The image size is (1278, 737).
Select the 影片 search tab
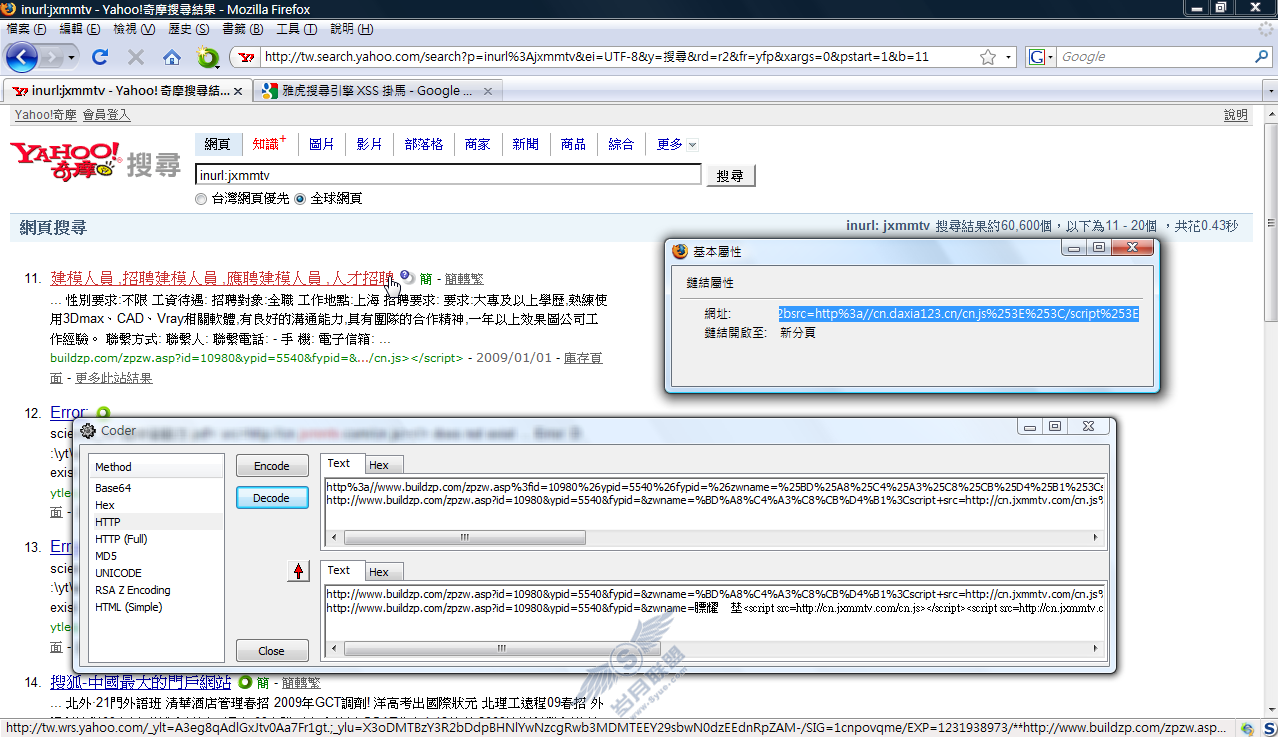(369, 144)
